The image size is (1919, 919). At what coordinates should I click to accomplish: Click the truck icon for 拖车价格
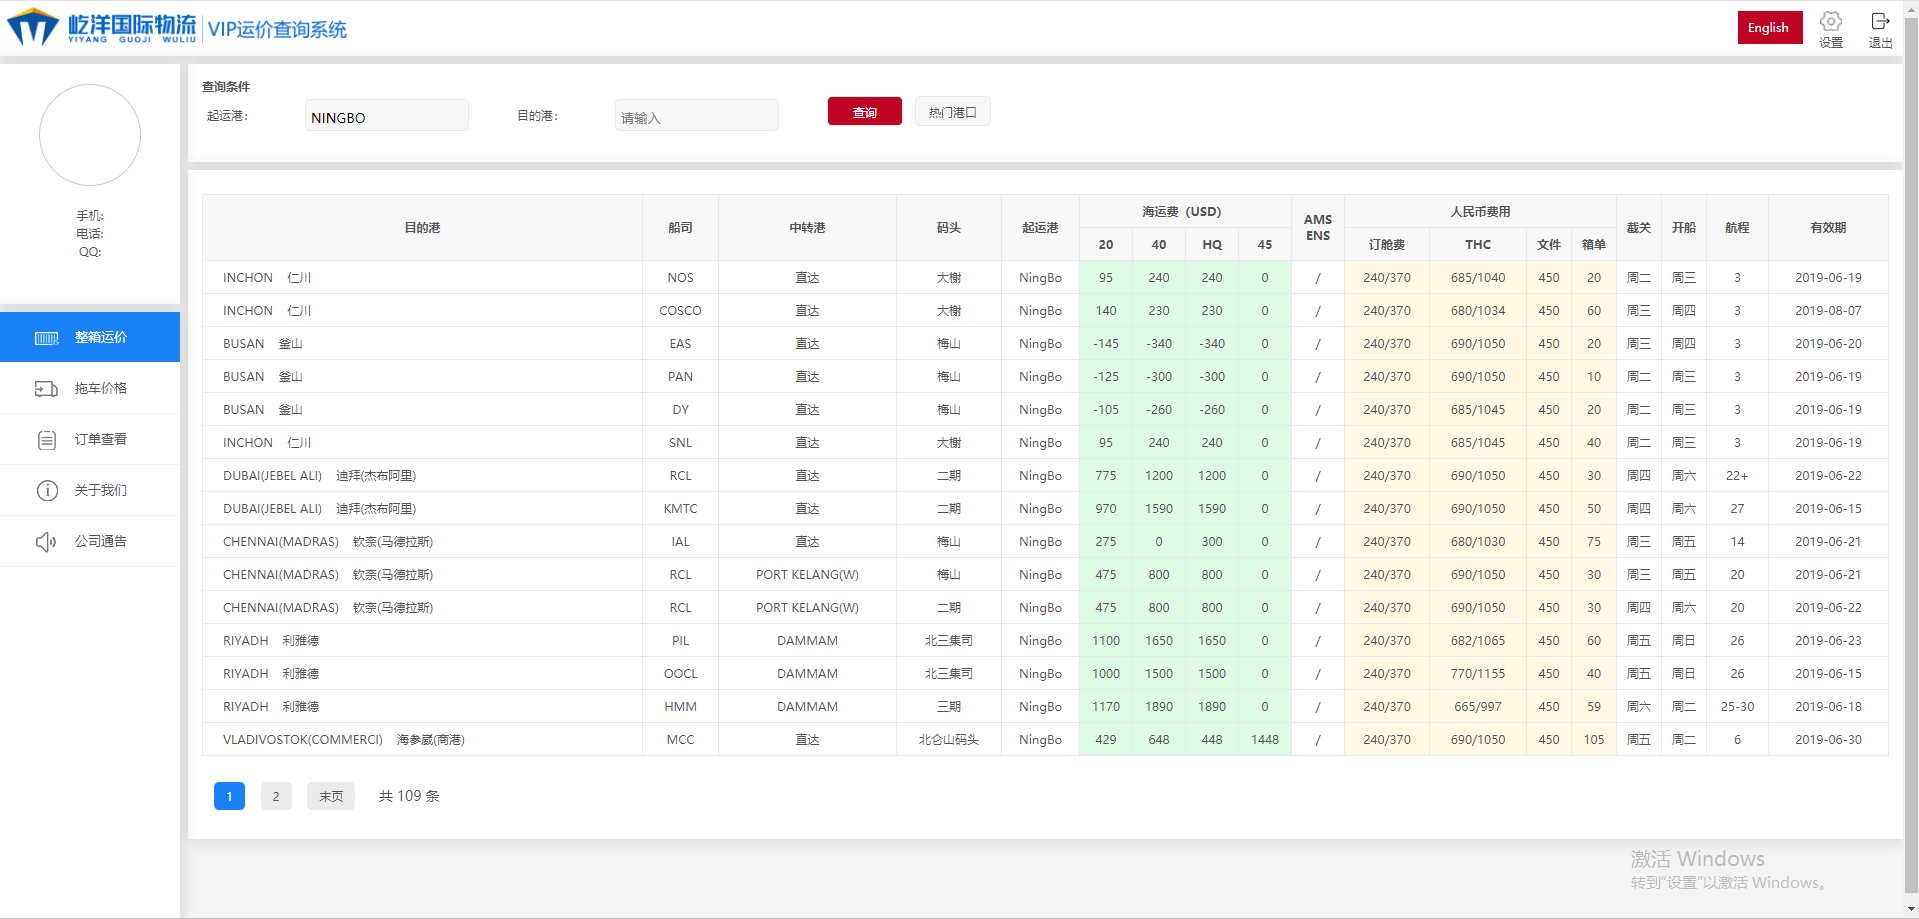[x=47, y=389]
